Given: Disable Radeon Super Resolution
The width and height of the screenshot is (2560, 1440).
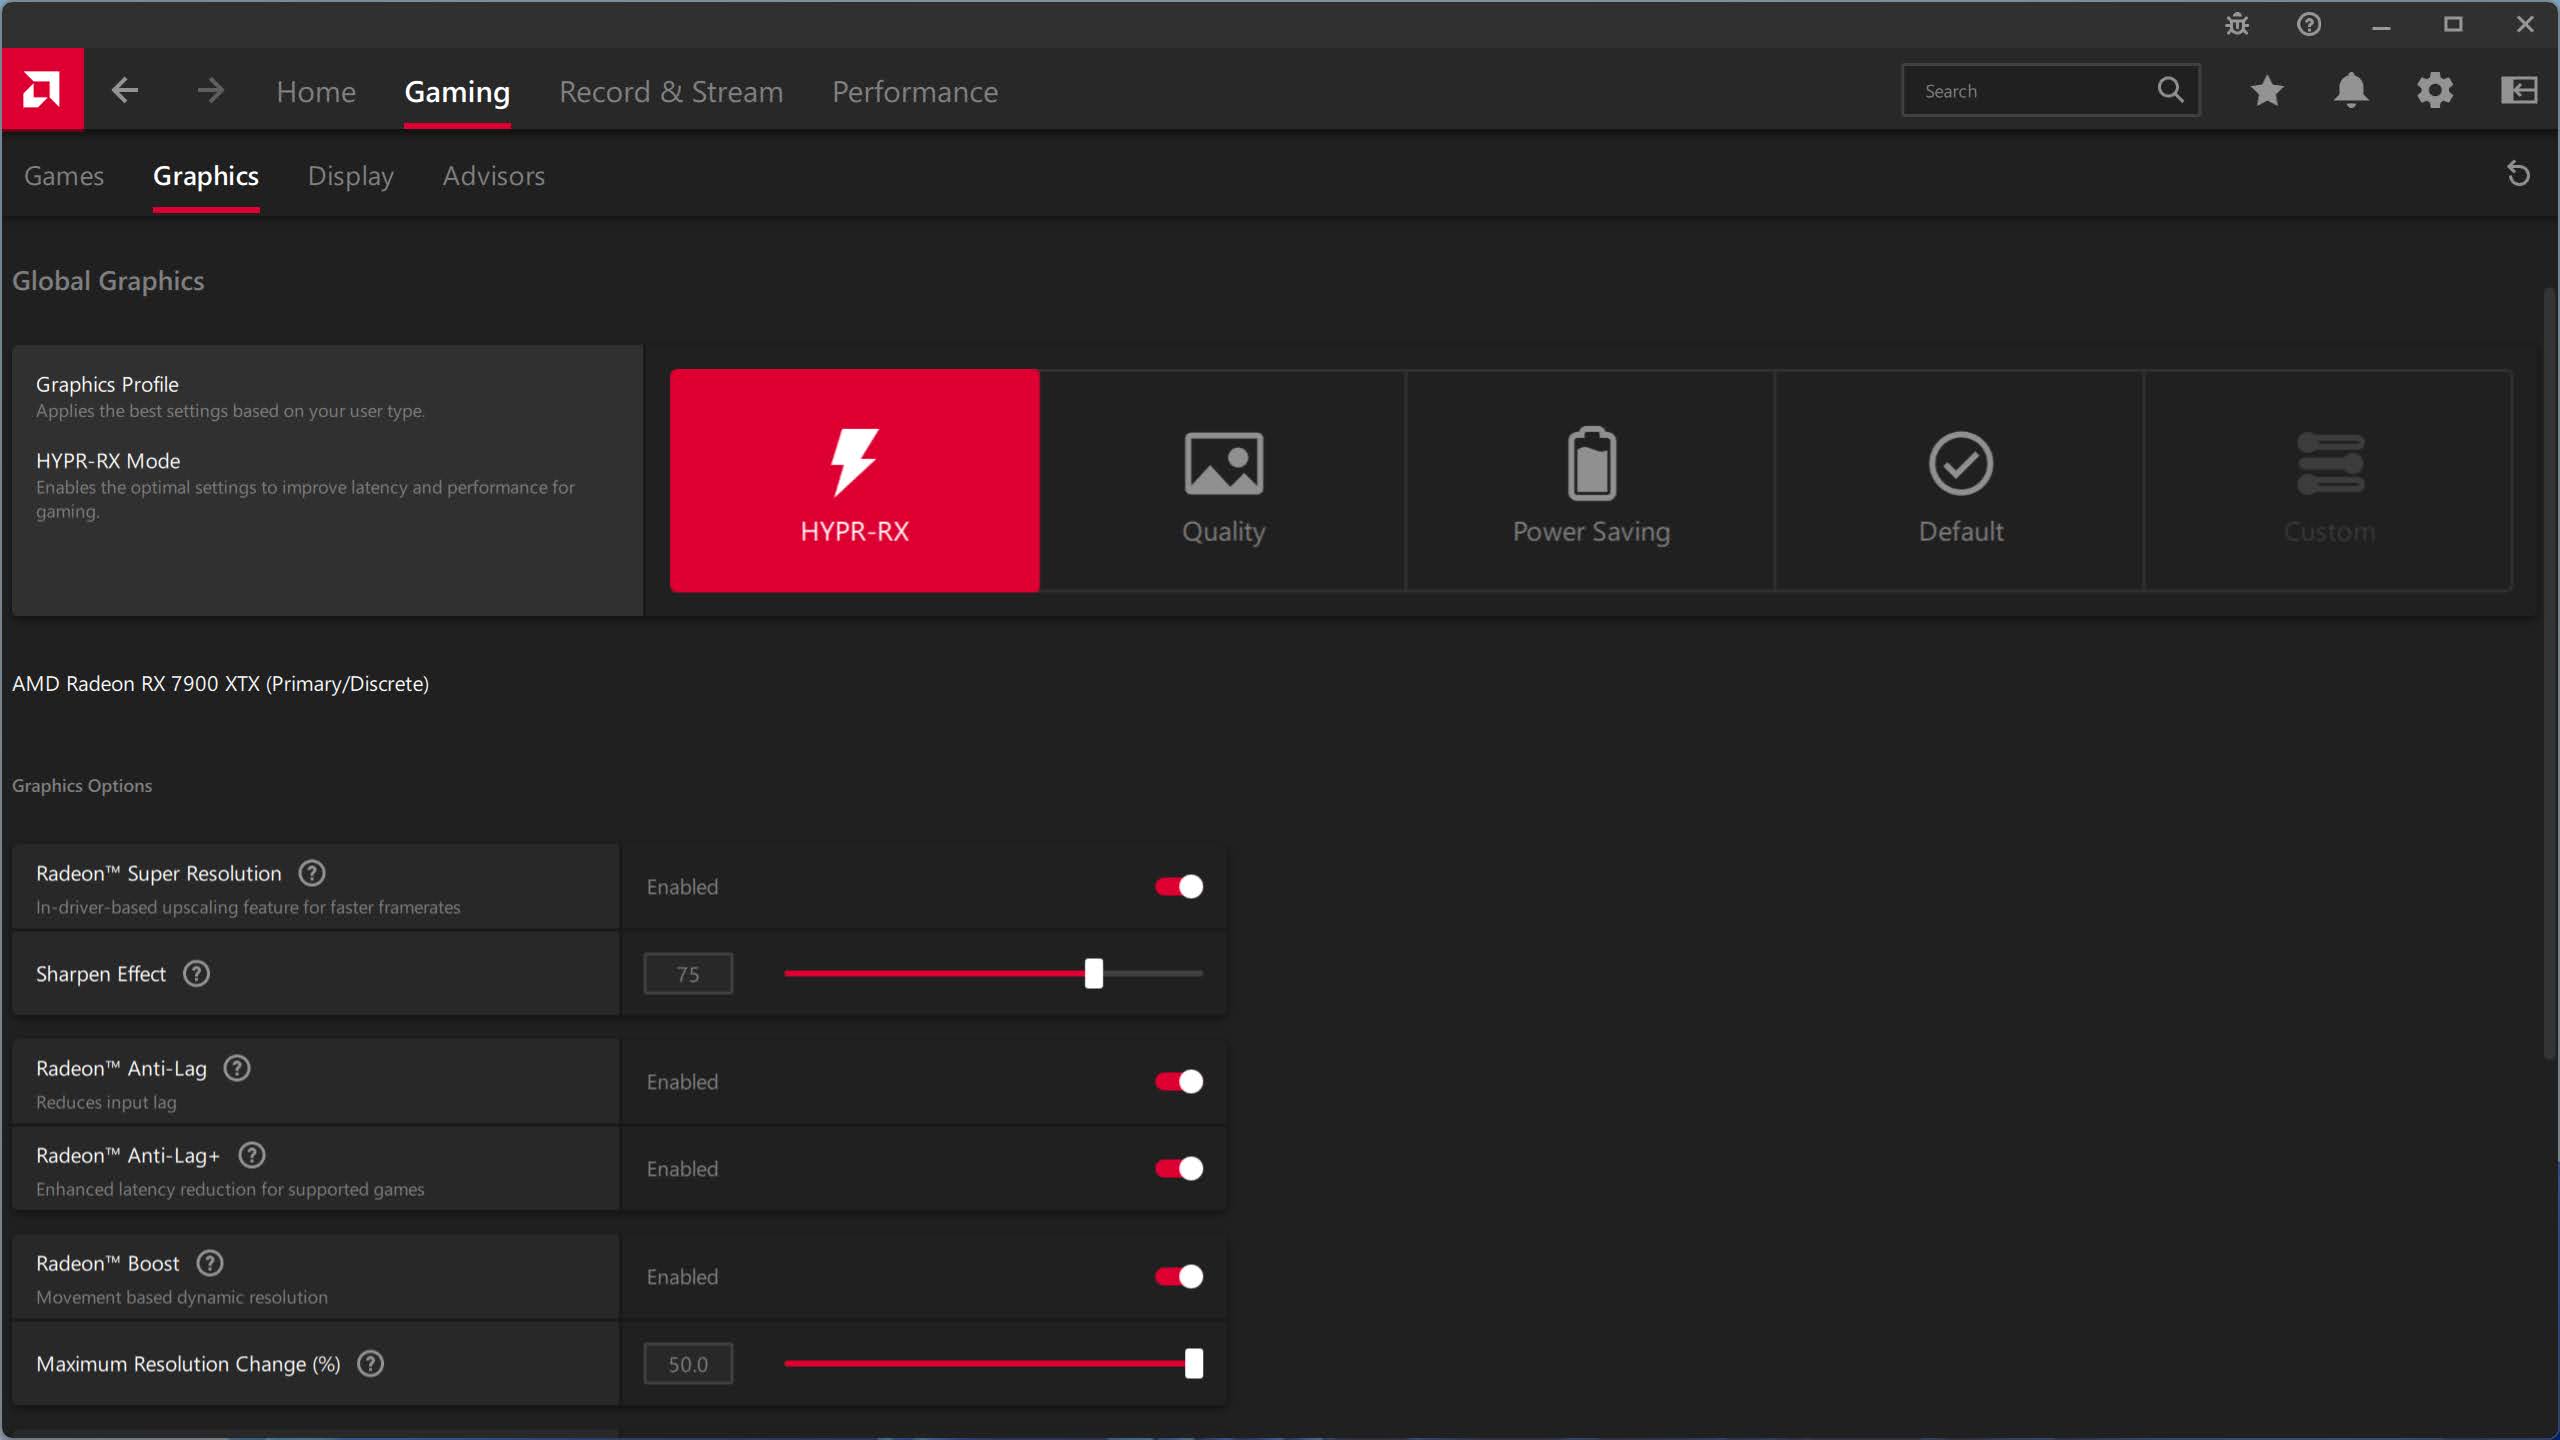Looking at the screenshot, I should click(x=1178, y=886).
